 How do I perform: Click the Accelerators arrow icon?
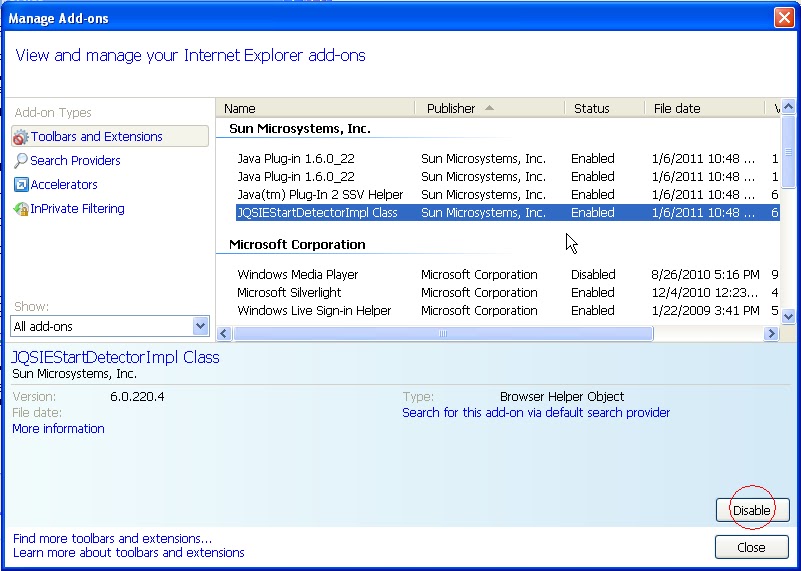coord(21,184)
